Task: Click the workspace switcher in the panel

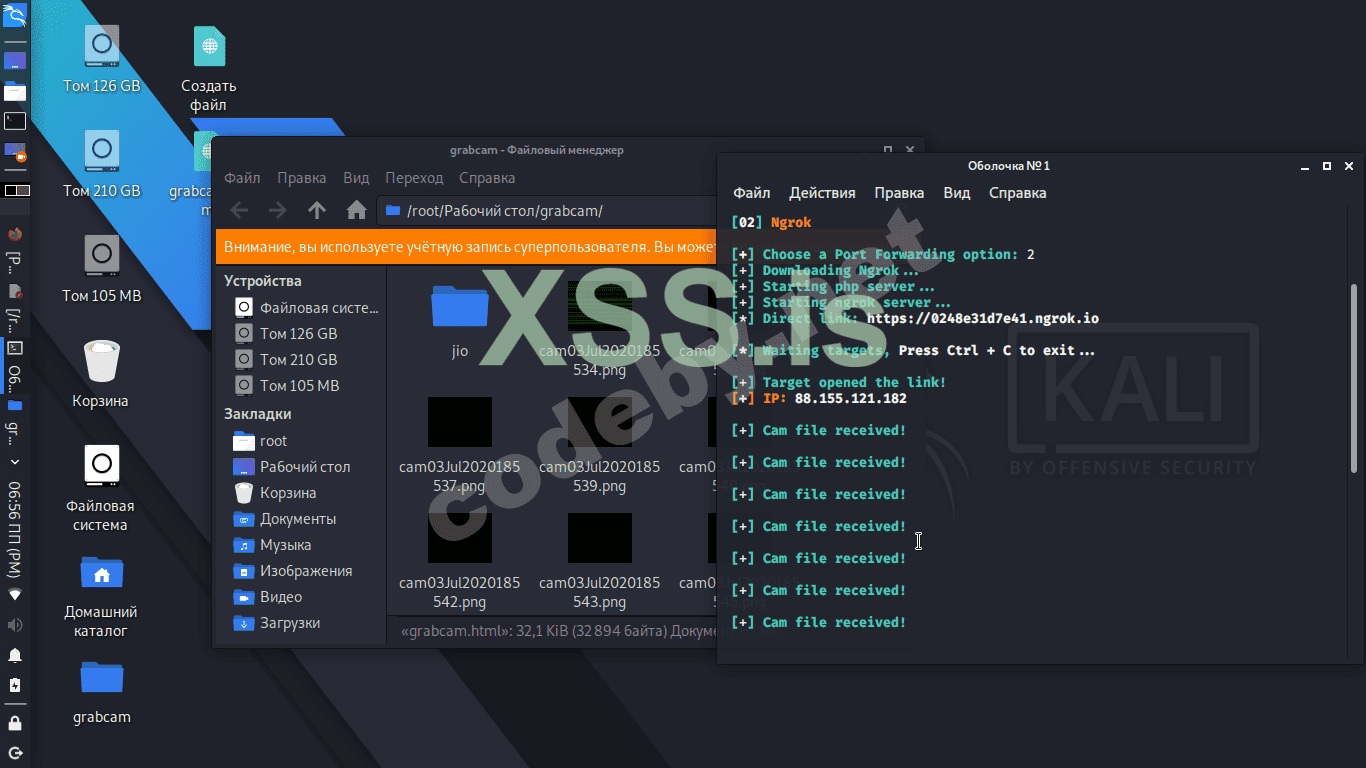Action: 17,190
